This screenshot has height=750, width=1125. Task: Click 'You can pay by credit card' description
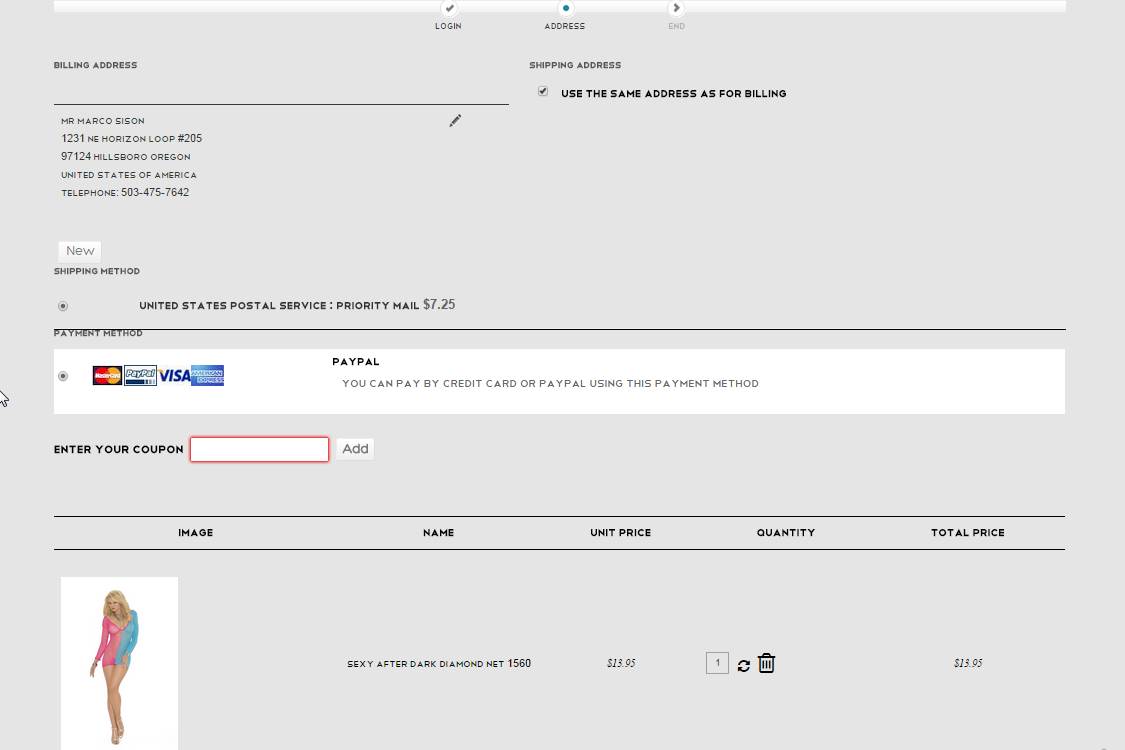(550, 383)
